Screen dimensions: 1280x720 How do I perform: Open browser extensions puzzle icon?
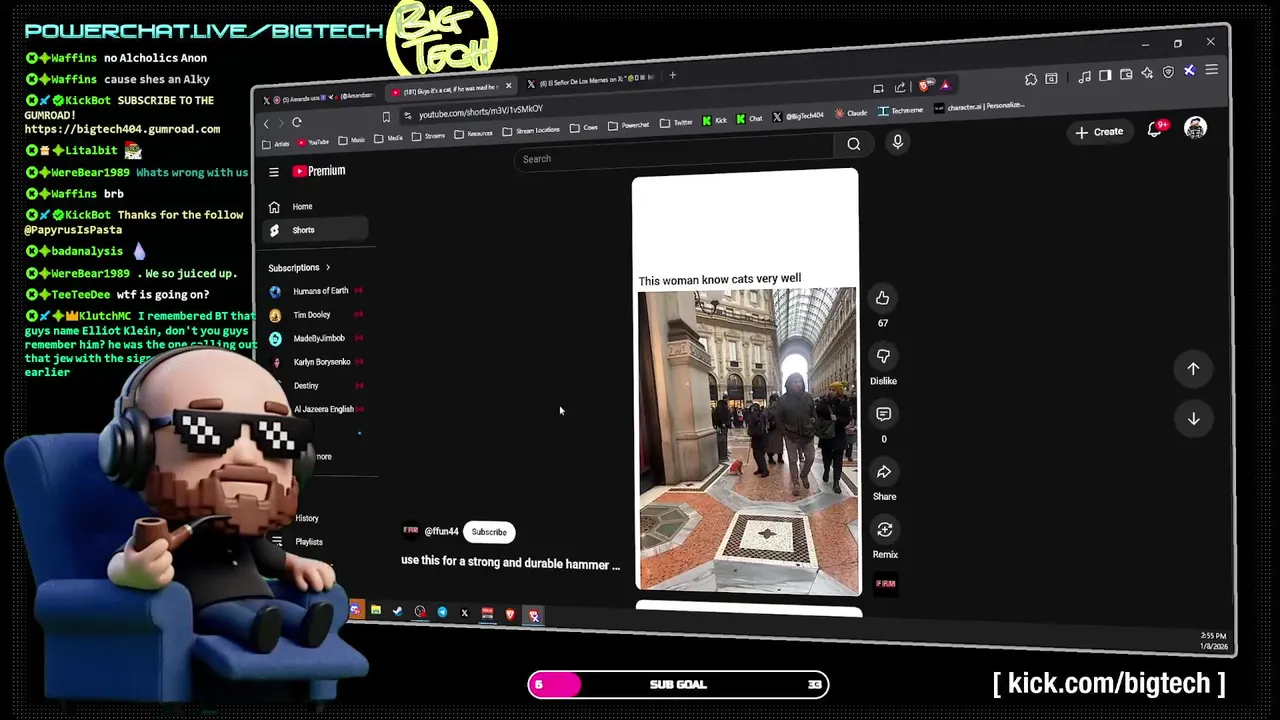coord(1031,79)
